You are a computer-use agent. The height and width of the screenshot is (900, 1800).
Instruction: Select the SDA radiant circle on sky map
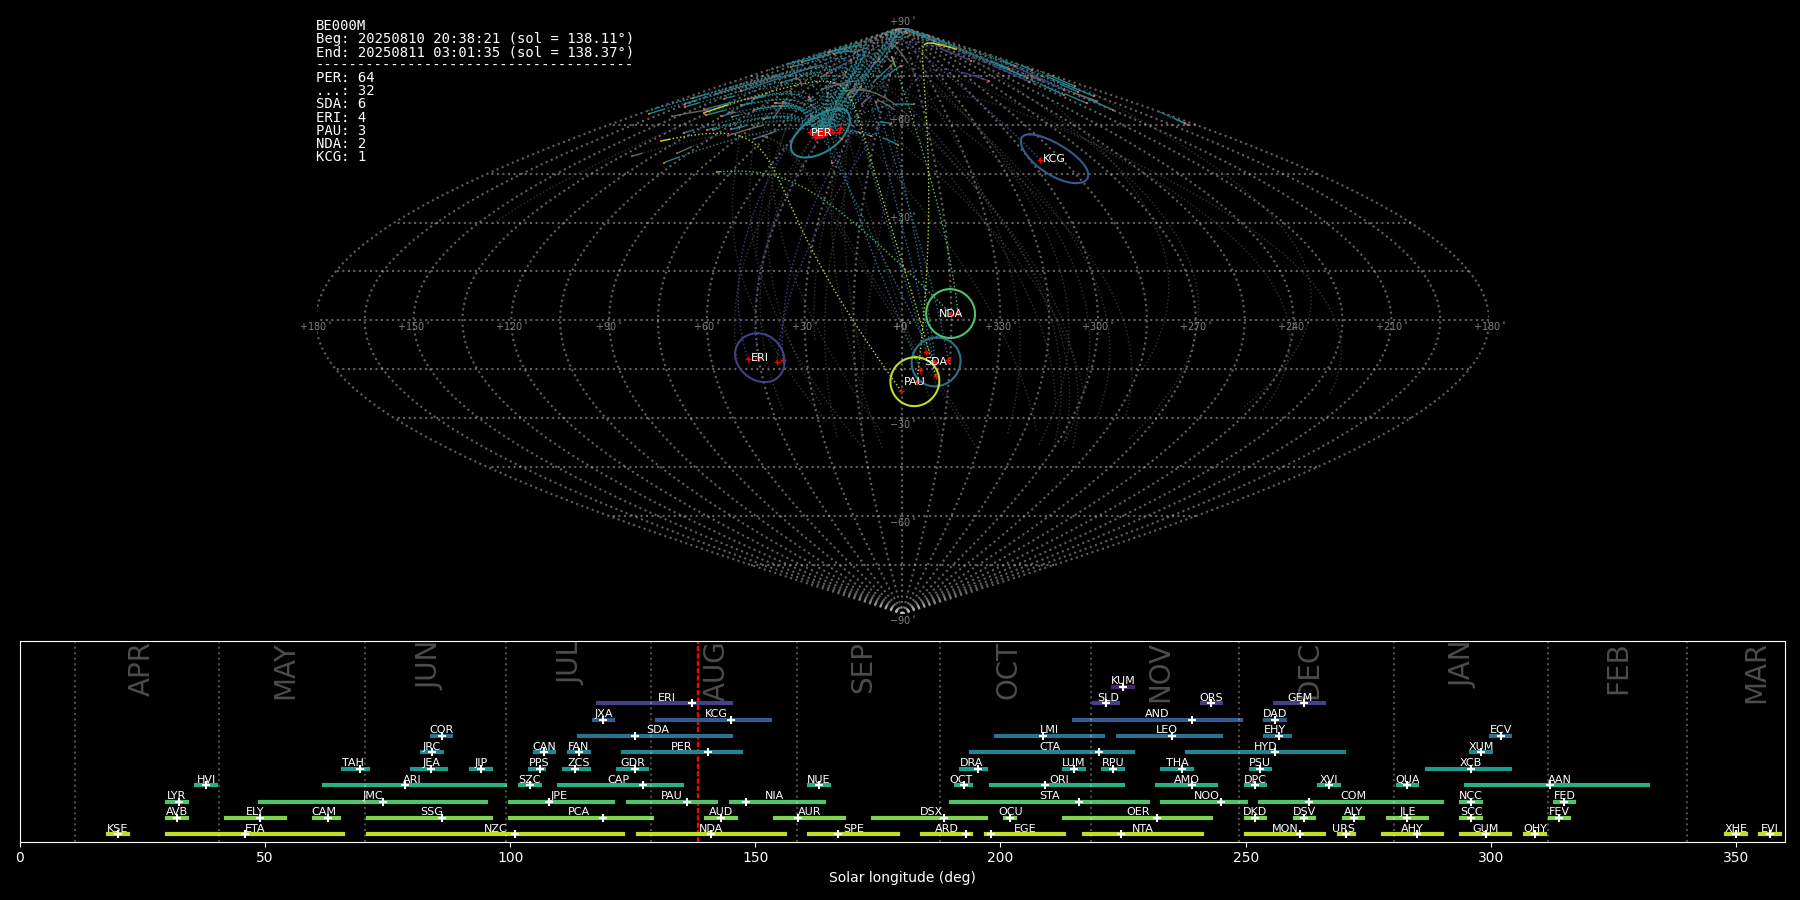tap(936, 361)
